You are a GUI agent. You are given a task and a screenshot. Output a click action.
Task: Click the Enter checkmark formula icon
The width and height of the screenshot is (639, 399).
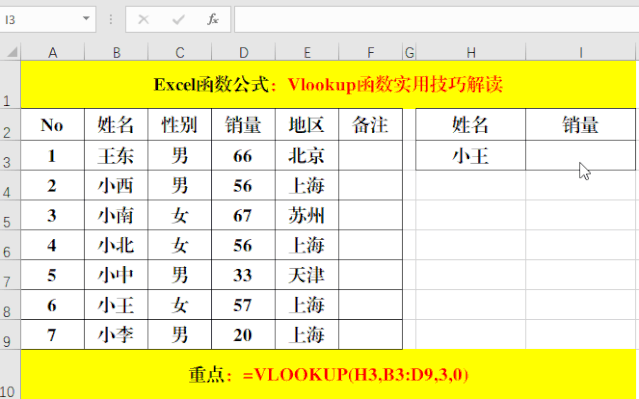178,19
